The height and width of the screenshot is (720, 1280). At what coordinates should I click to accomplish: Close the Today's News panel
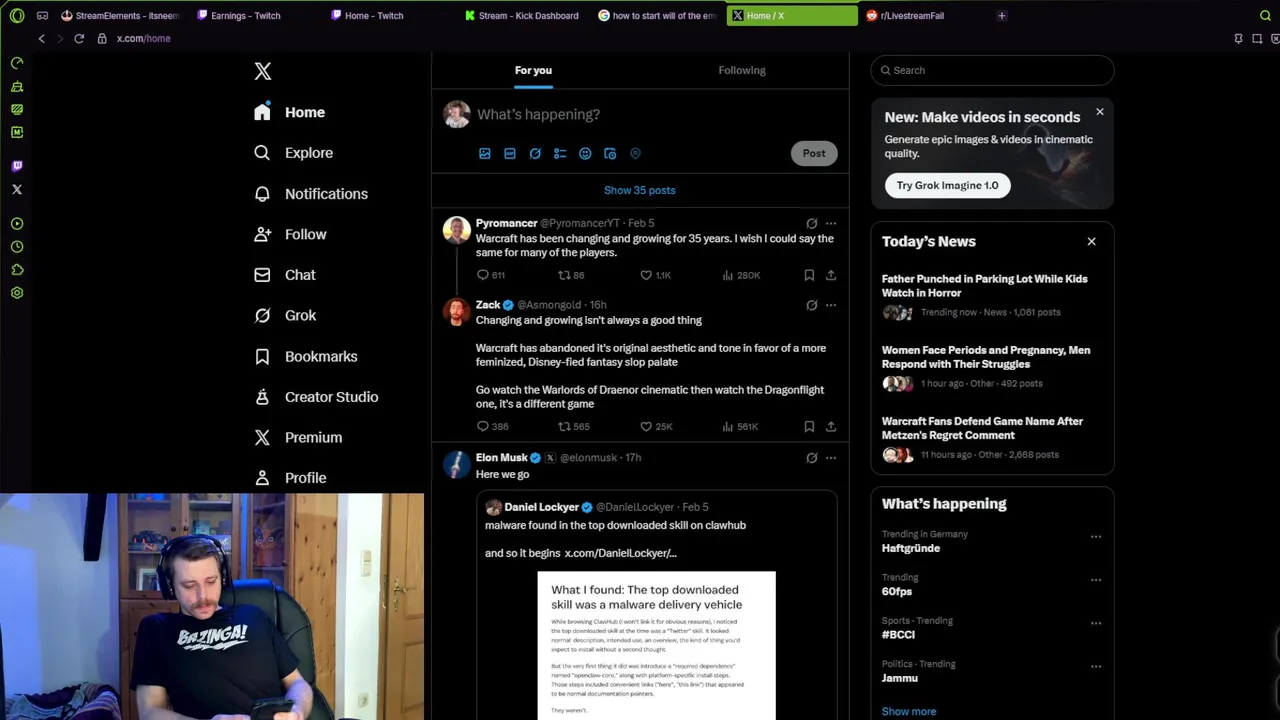coord(1092,241)
